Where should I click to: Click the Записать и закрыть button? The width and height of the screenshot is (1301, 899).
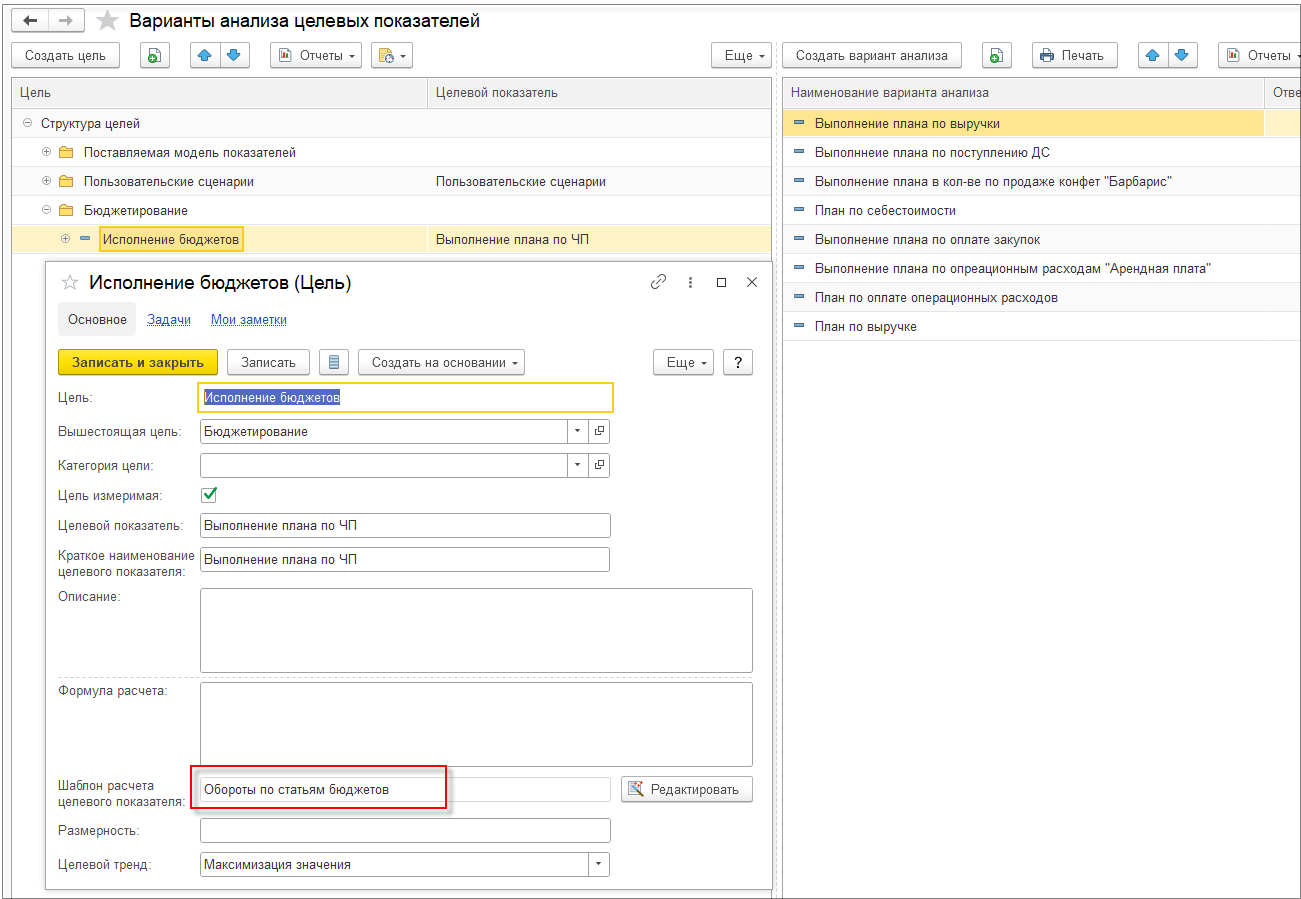137,362
